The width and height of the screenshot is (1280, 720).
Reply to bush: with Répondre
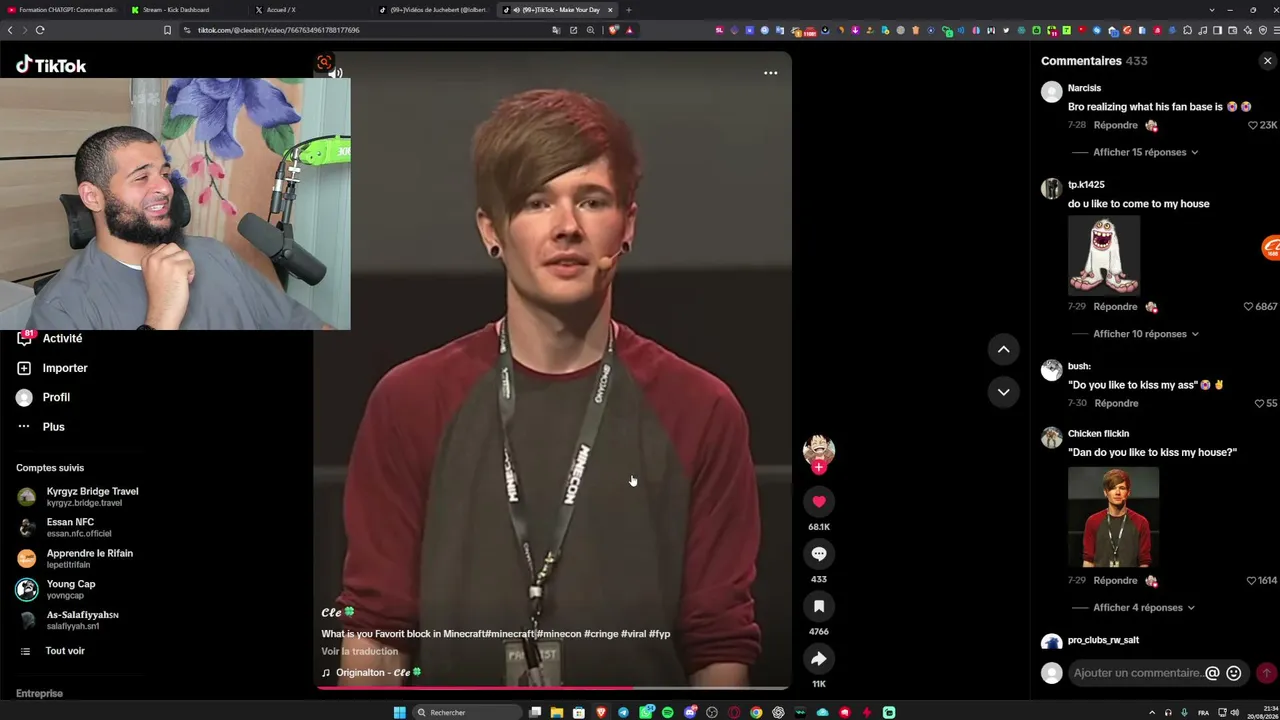pyautogui.click(x=1116, y=403)
